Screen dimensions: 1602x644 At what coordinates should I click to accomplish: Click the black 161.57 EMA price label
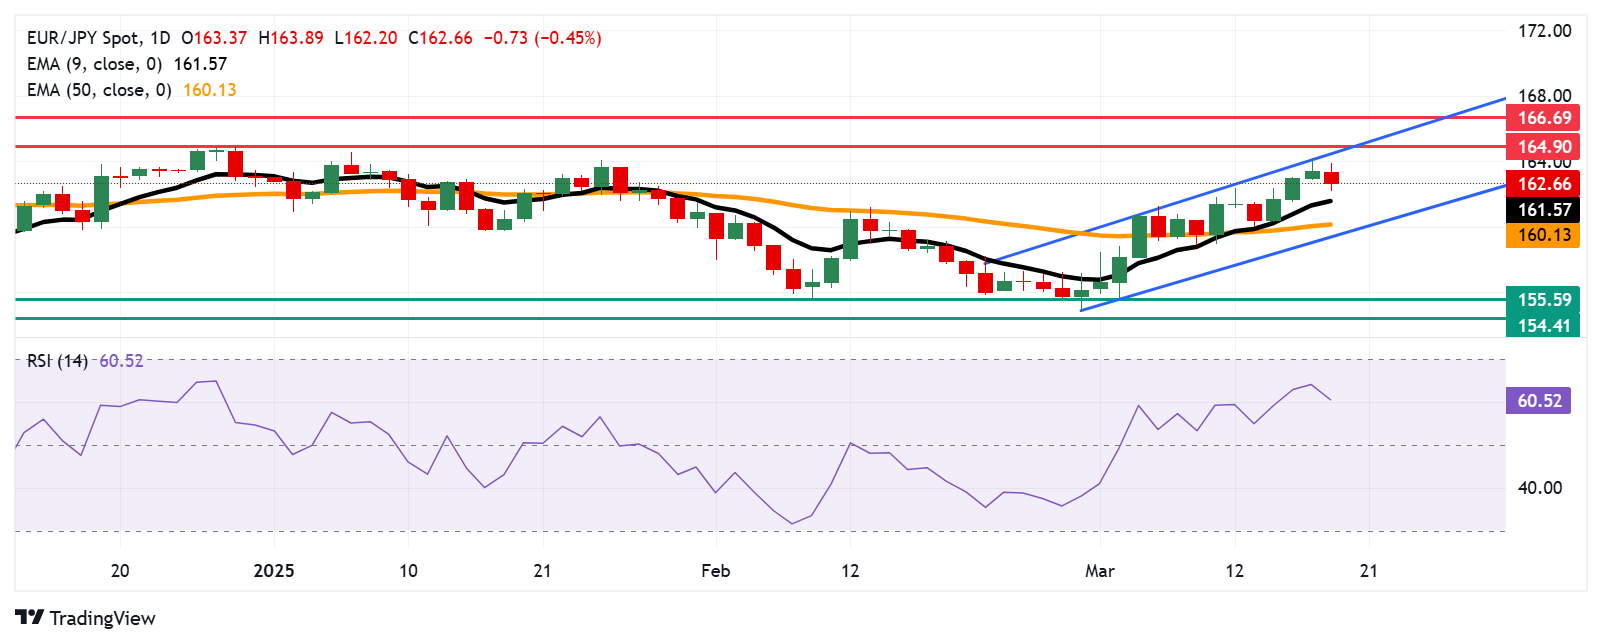coord(1543,210)
